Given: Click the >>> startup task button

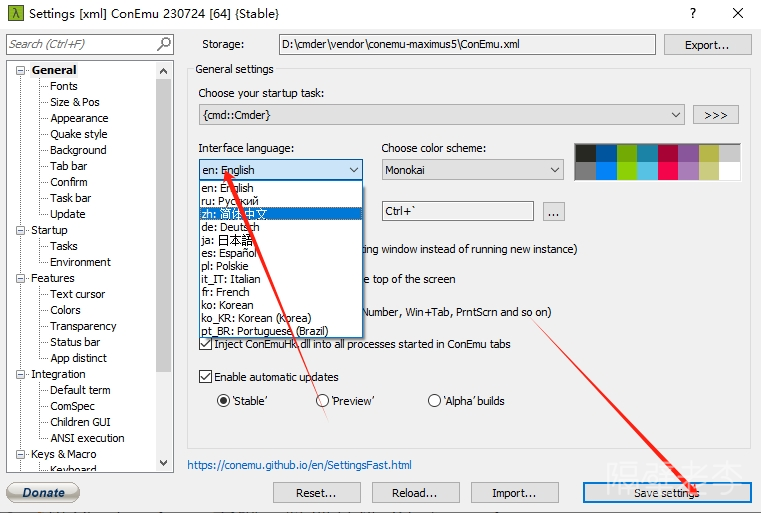Looking at the screenshot, I should coord(716,115).
